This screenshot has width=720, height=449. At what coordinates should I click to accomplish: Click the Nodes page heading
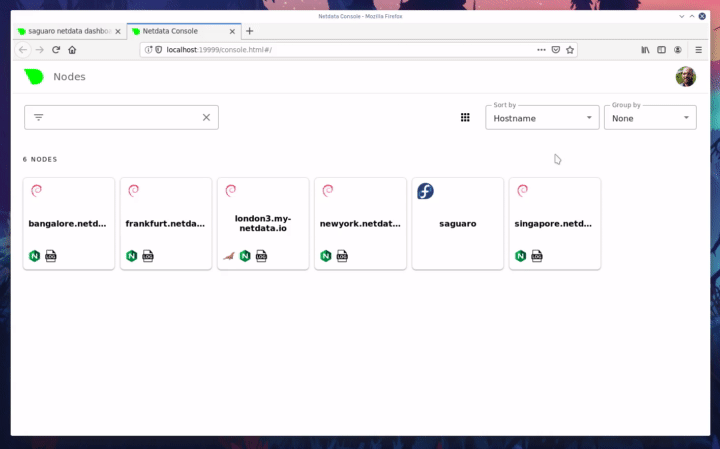(x=69, y=77)
